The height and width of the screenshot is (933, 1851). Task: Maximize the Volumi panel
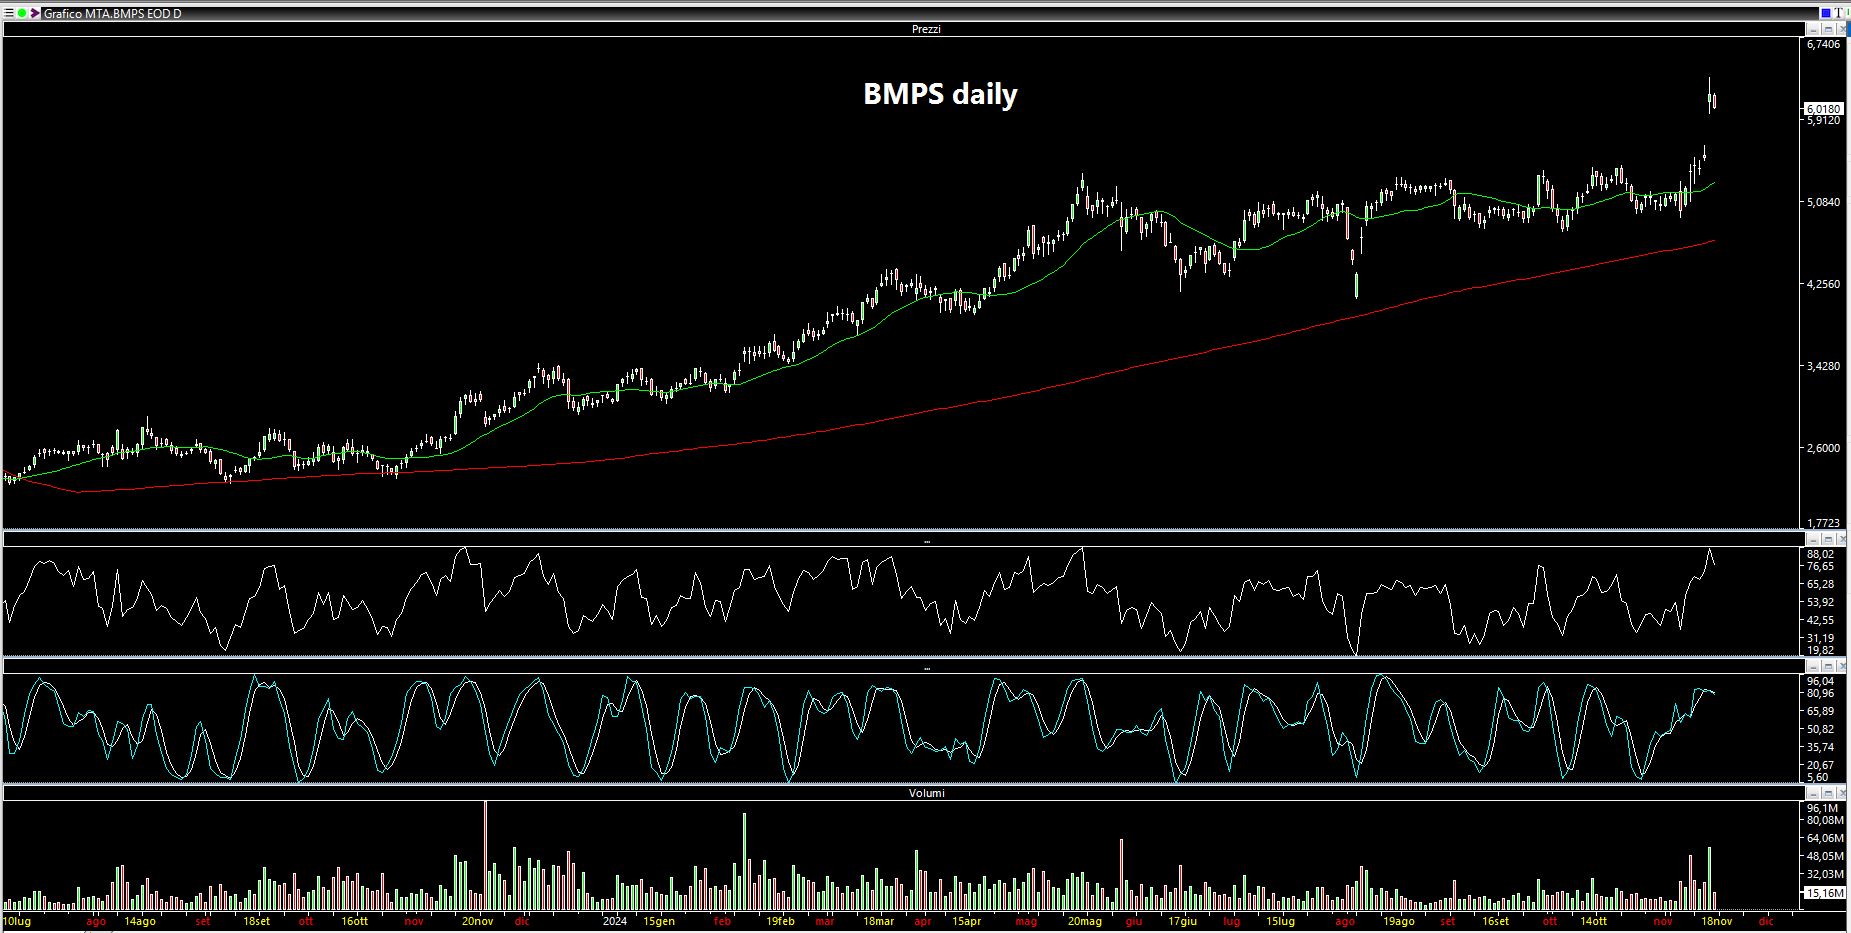[x=1828, y=793]
